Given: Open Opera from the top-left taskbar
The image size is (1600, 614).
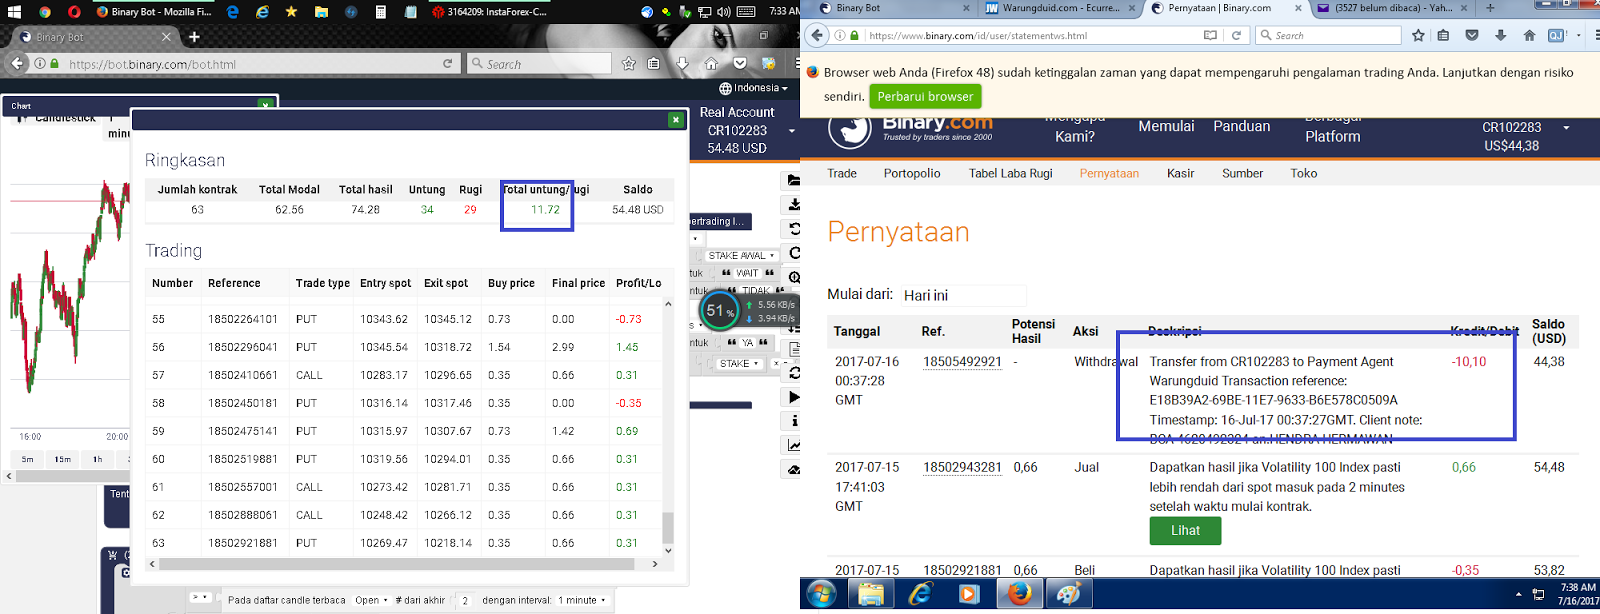Looking at the screenshot, I should (x=74, y=12).
